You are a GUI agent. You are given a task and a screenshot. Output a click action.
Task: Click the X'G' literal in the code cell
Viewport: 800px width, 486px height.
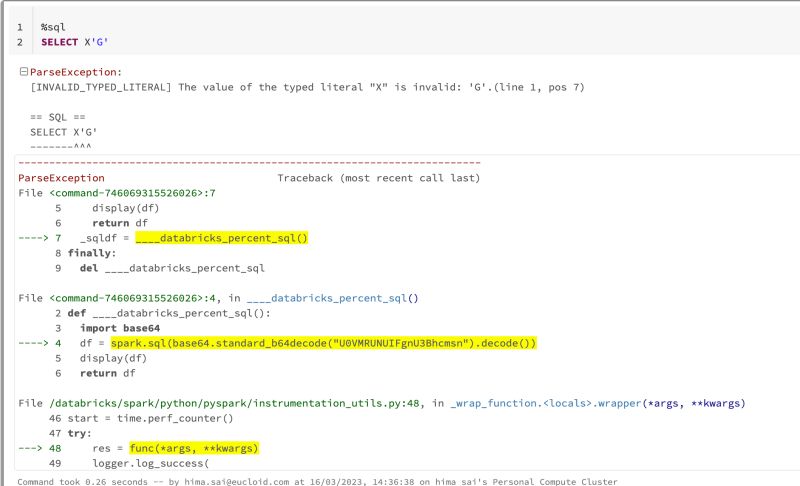(96, 42)
